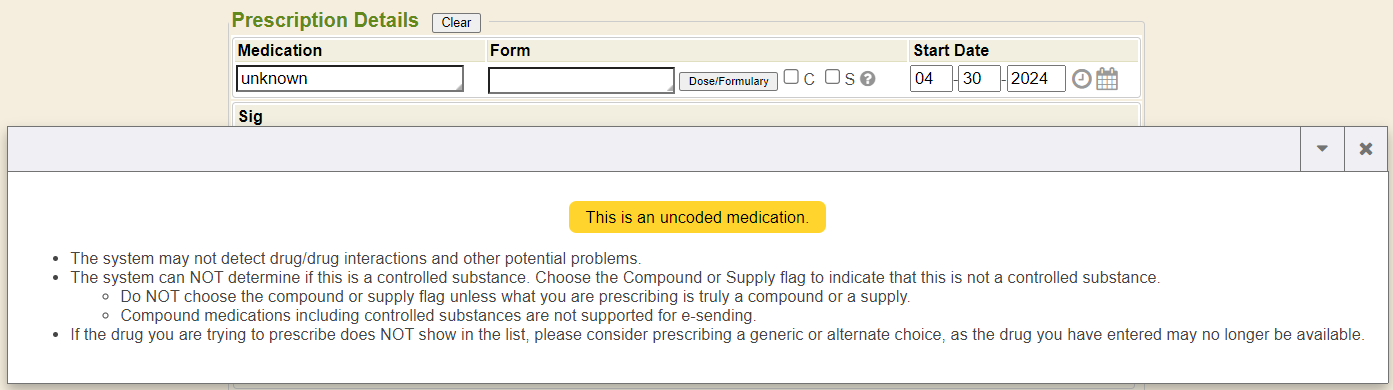Check the C compound checkbox
Viewport: 1393px width, 390px height.
tap(791, 77)
